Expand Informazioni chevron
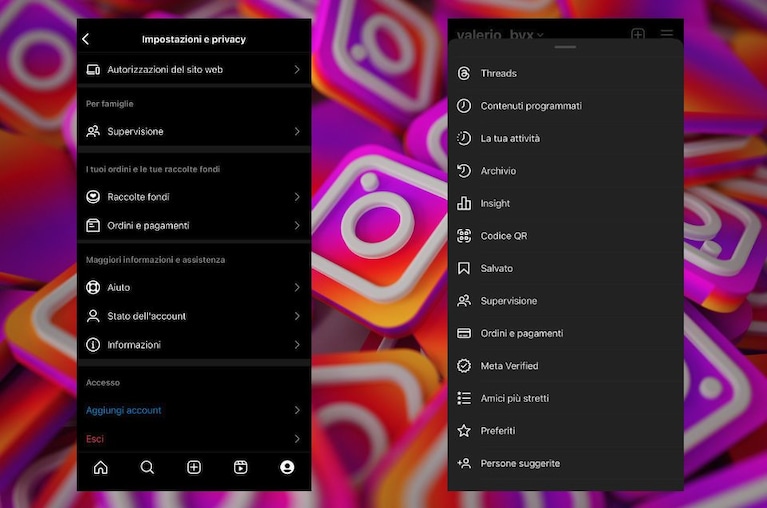767x508 pixels. (297, 345)
